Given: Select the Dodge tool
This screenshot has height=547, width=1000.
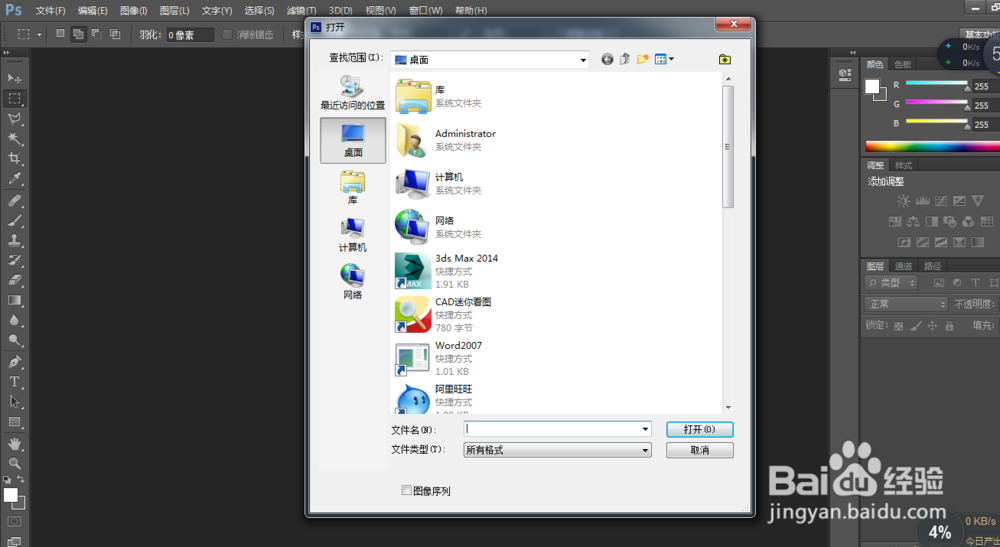Looking at the screenshot, I should pyautogui.click(x=14, y=340).
